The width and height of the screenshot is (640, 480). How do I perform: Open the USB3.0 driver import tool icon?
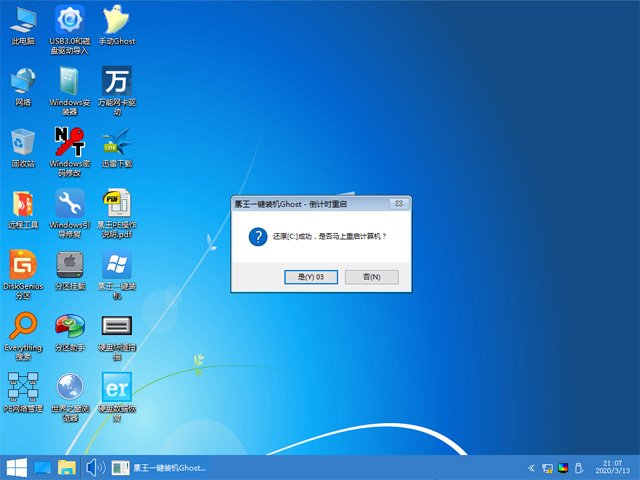tap(69, 19)
